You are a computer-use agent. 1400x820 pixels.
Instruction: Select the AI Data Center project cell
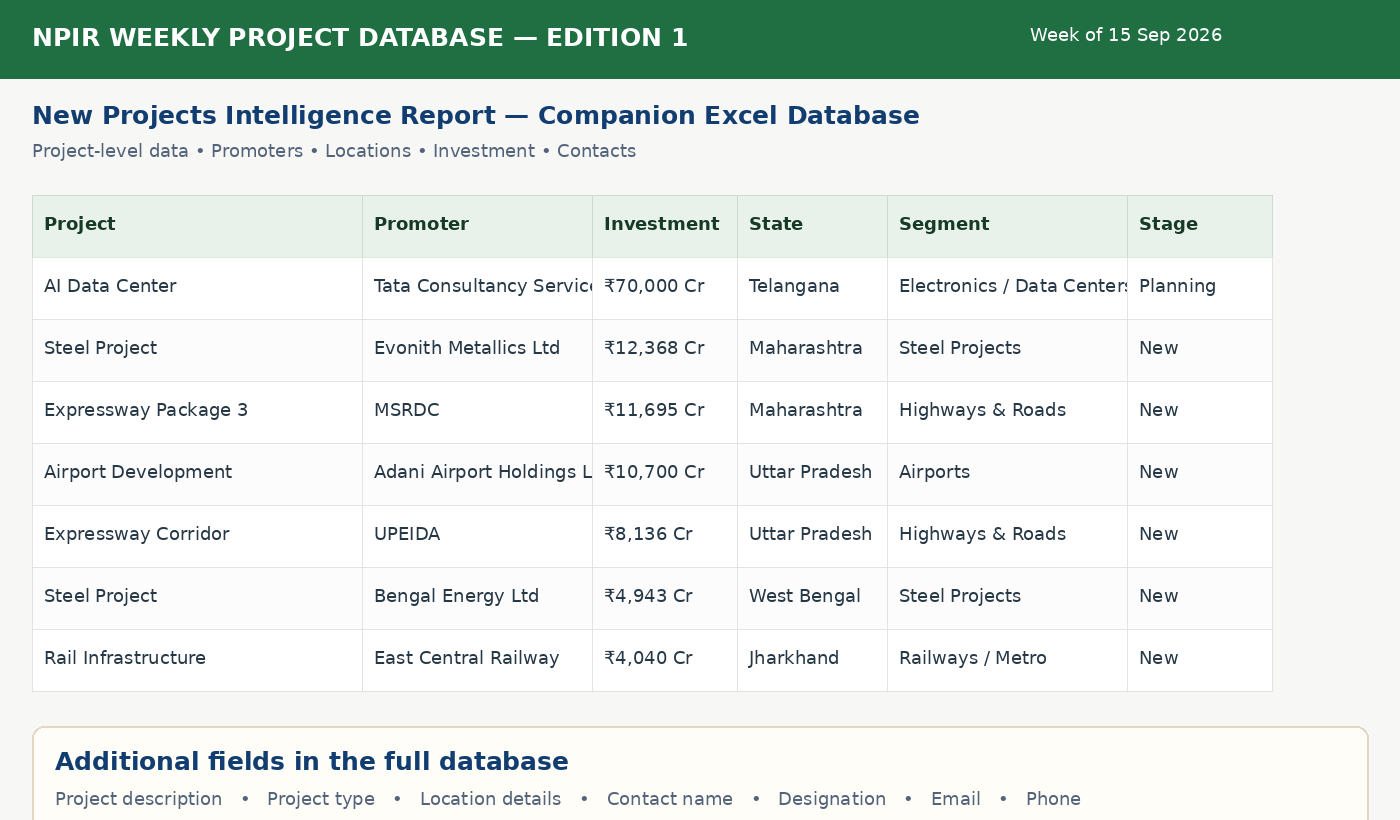[x=197, y=288]
